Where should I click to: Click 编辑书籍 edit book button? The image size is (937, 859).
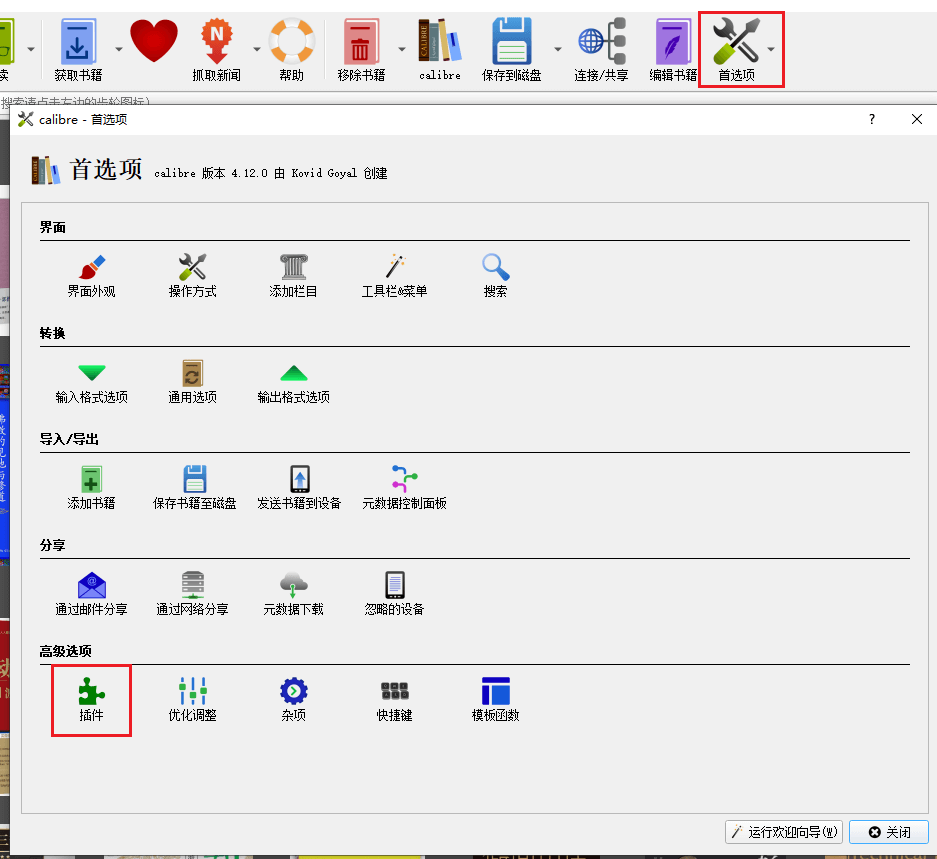[x=673, y=50]
